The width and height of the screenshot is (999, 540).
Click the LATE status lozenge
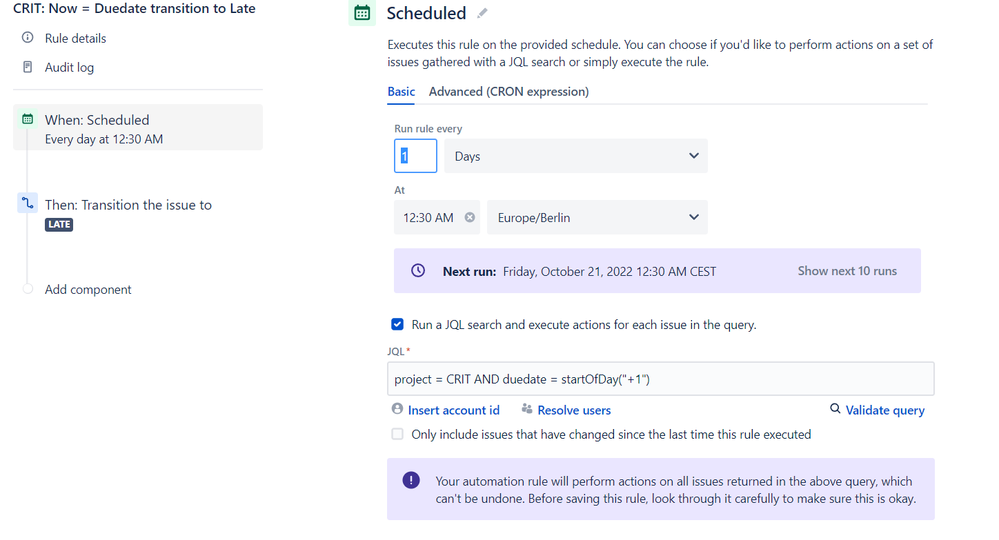(59, 224)
